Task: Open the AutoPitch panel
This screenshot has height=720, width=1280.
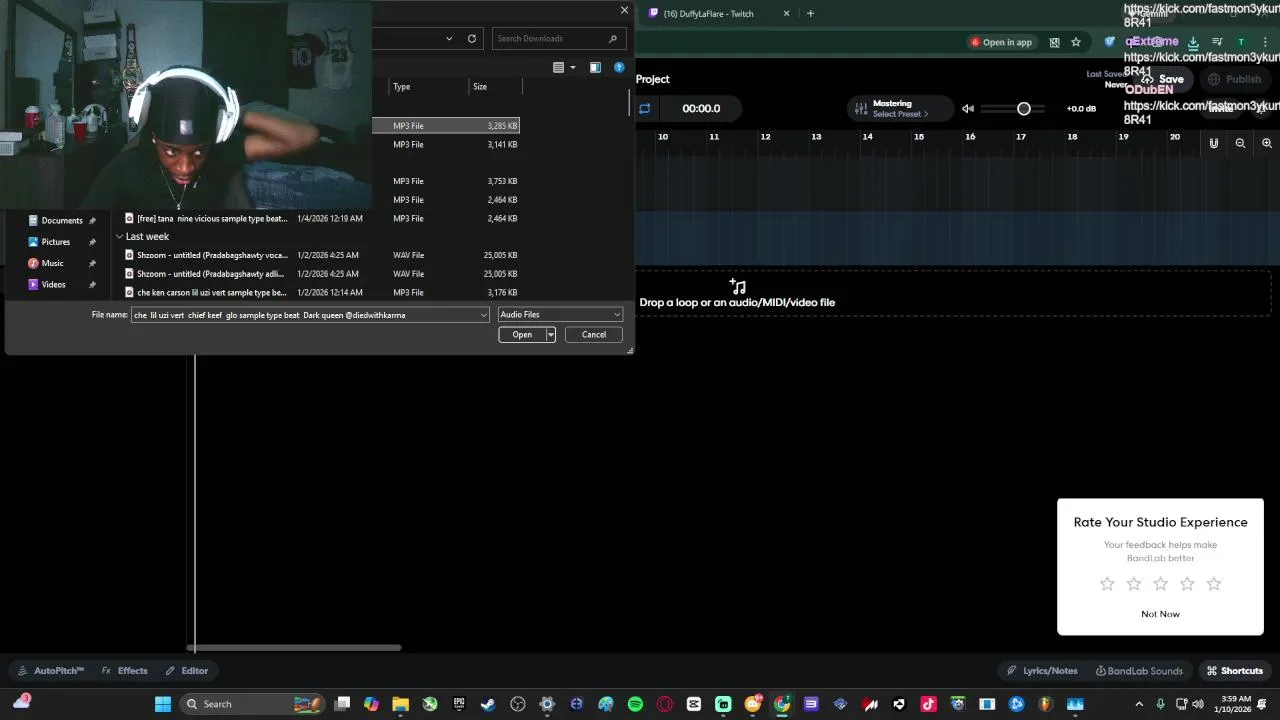Action: click(50, 671)
